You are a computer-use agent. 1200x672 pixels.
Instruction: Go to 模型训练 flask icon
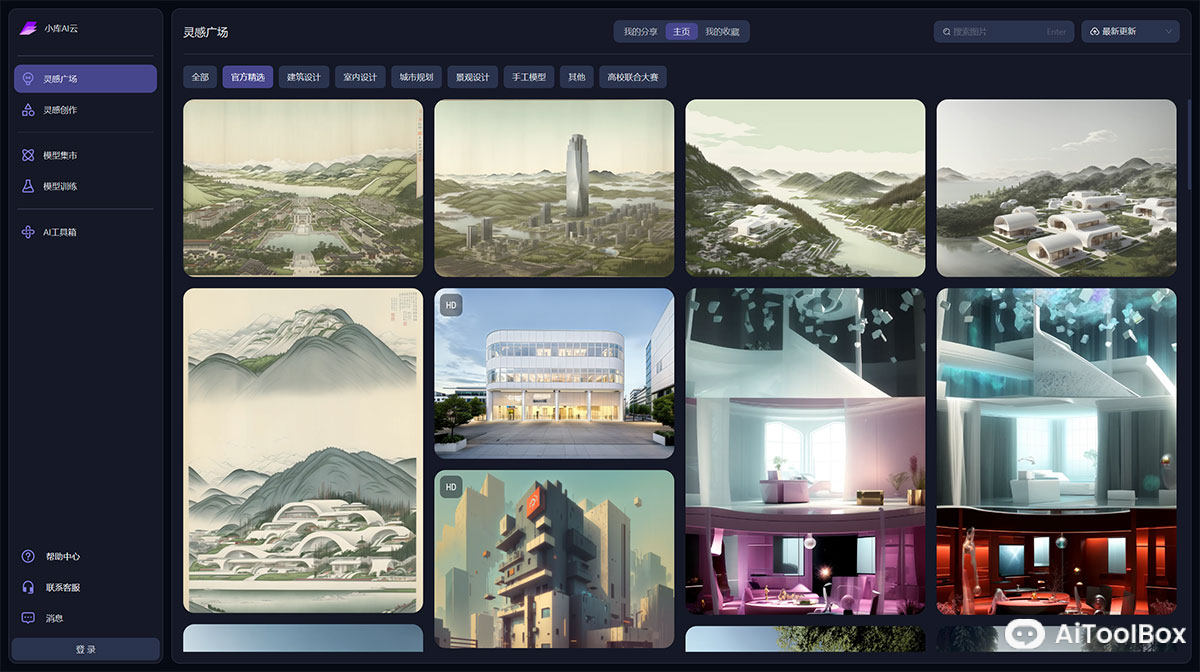point(29,186)
